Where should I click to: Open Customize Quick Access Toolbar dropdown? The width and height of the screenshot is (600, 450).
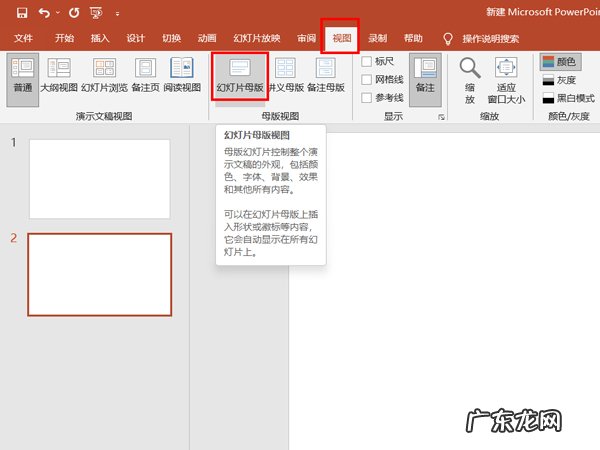[118, 15]
